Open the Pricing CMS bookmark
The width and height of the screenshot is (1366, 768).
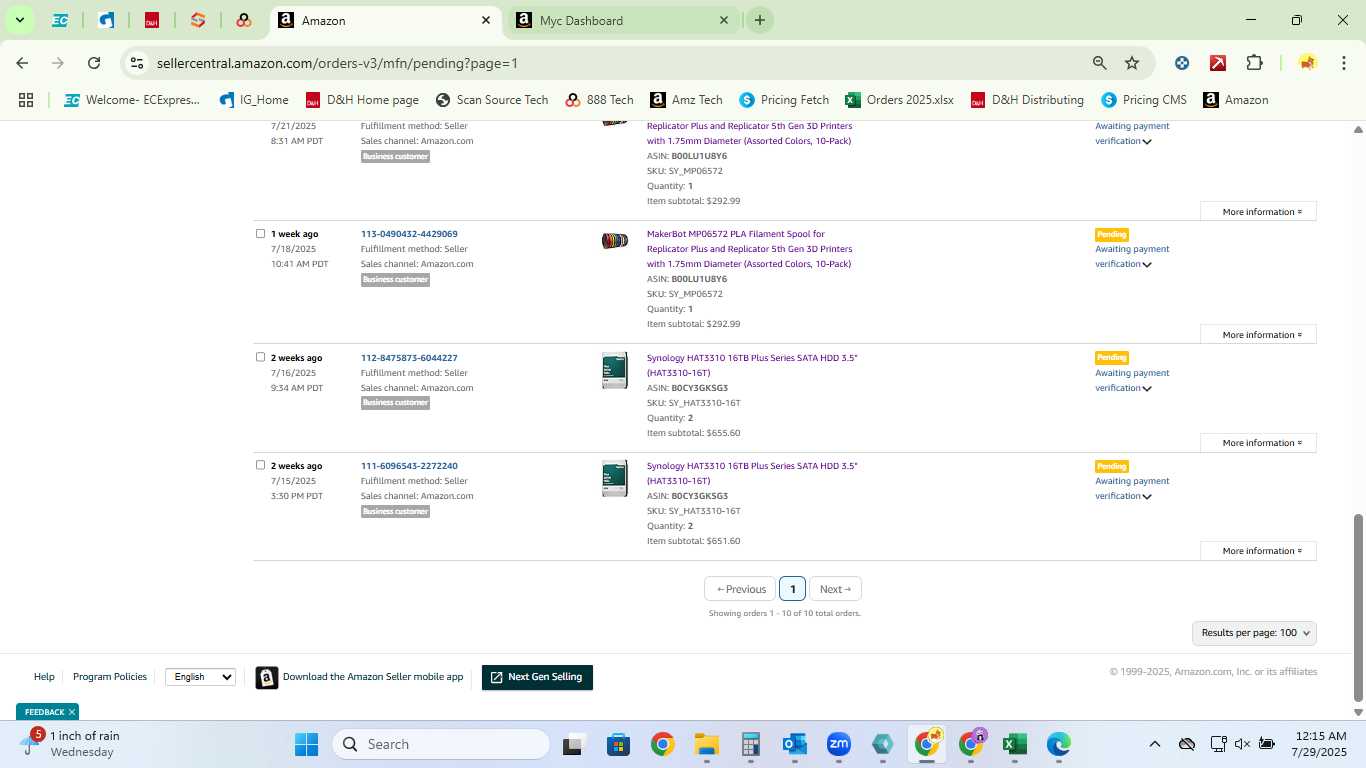[x=1144, y=100]
